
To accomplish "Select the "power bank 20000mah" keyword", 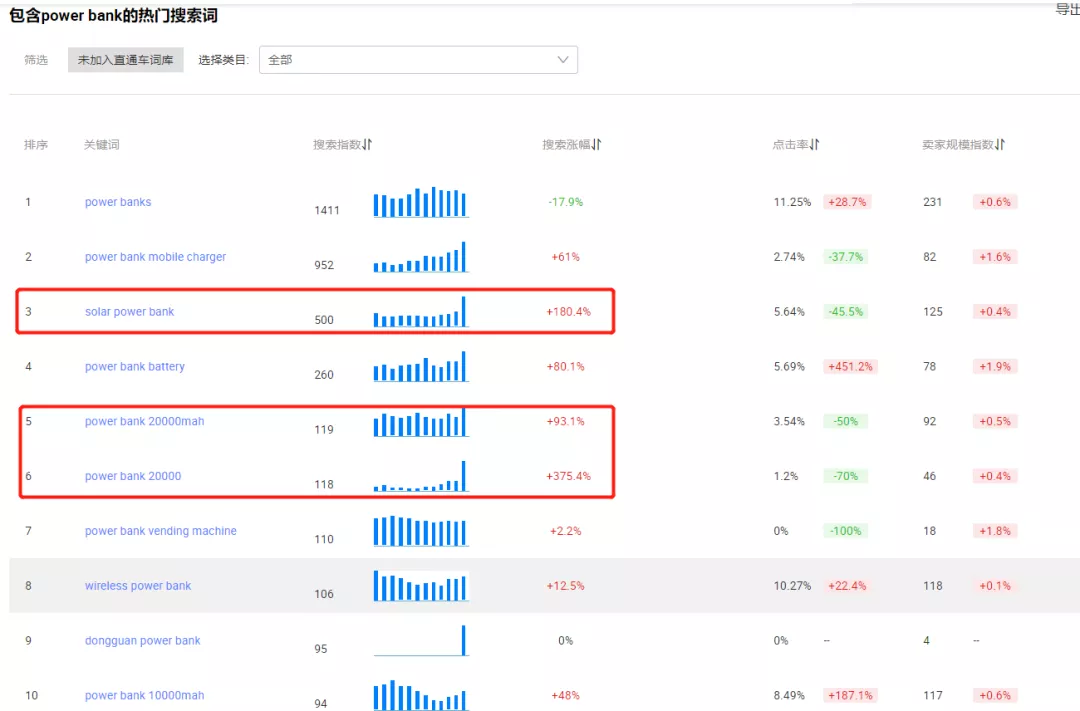I will click(x=143, y=421).
